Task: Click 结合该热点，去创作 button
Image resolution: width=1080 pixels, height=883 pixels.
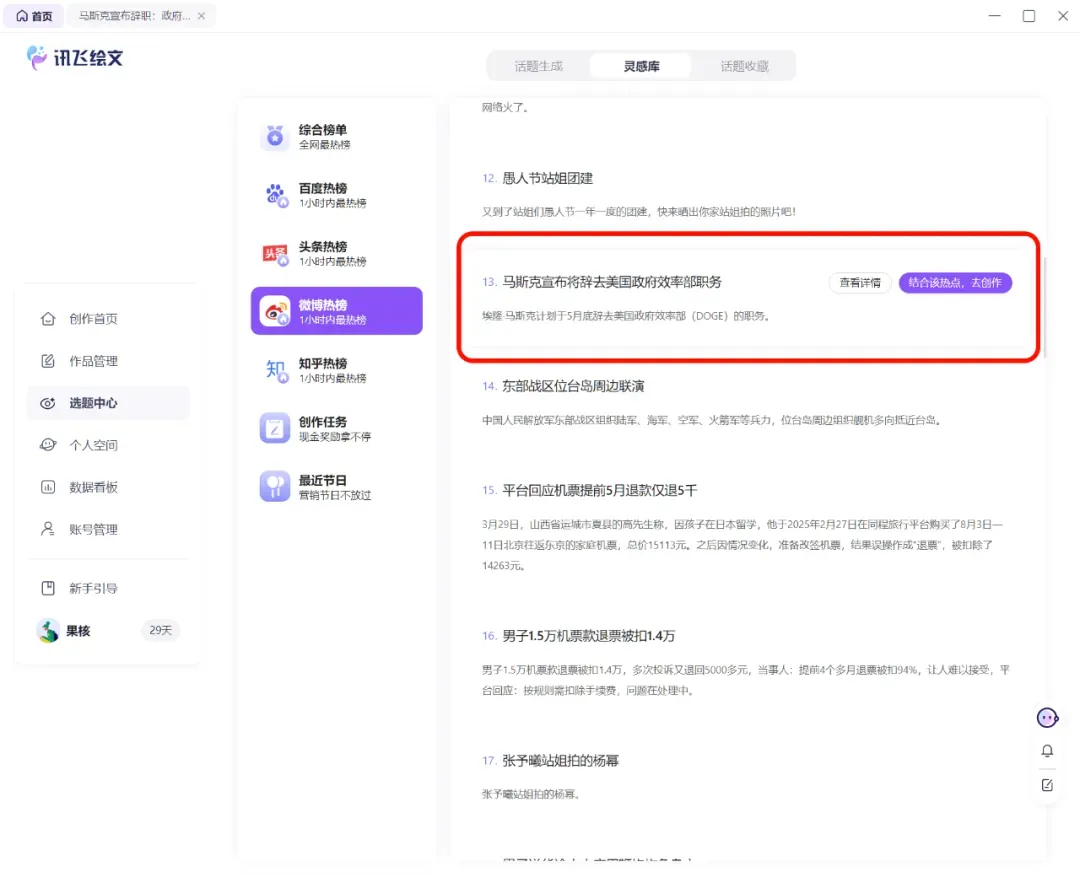Action: point(955,283)
